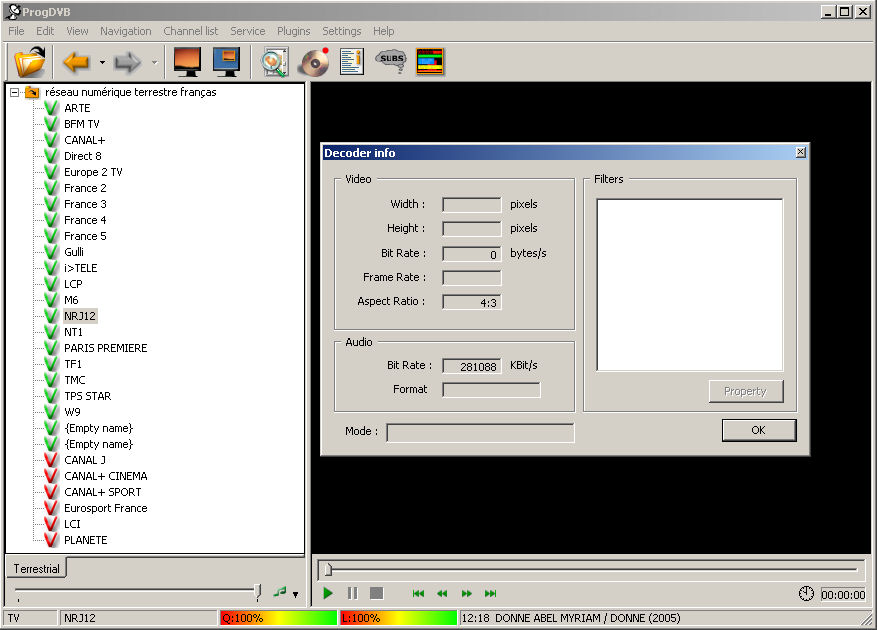Pause playback with the Pause button
The image size is (877, 630).
pos(352,593)
